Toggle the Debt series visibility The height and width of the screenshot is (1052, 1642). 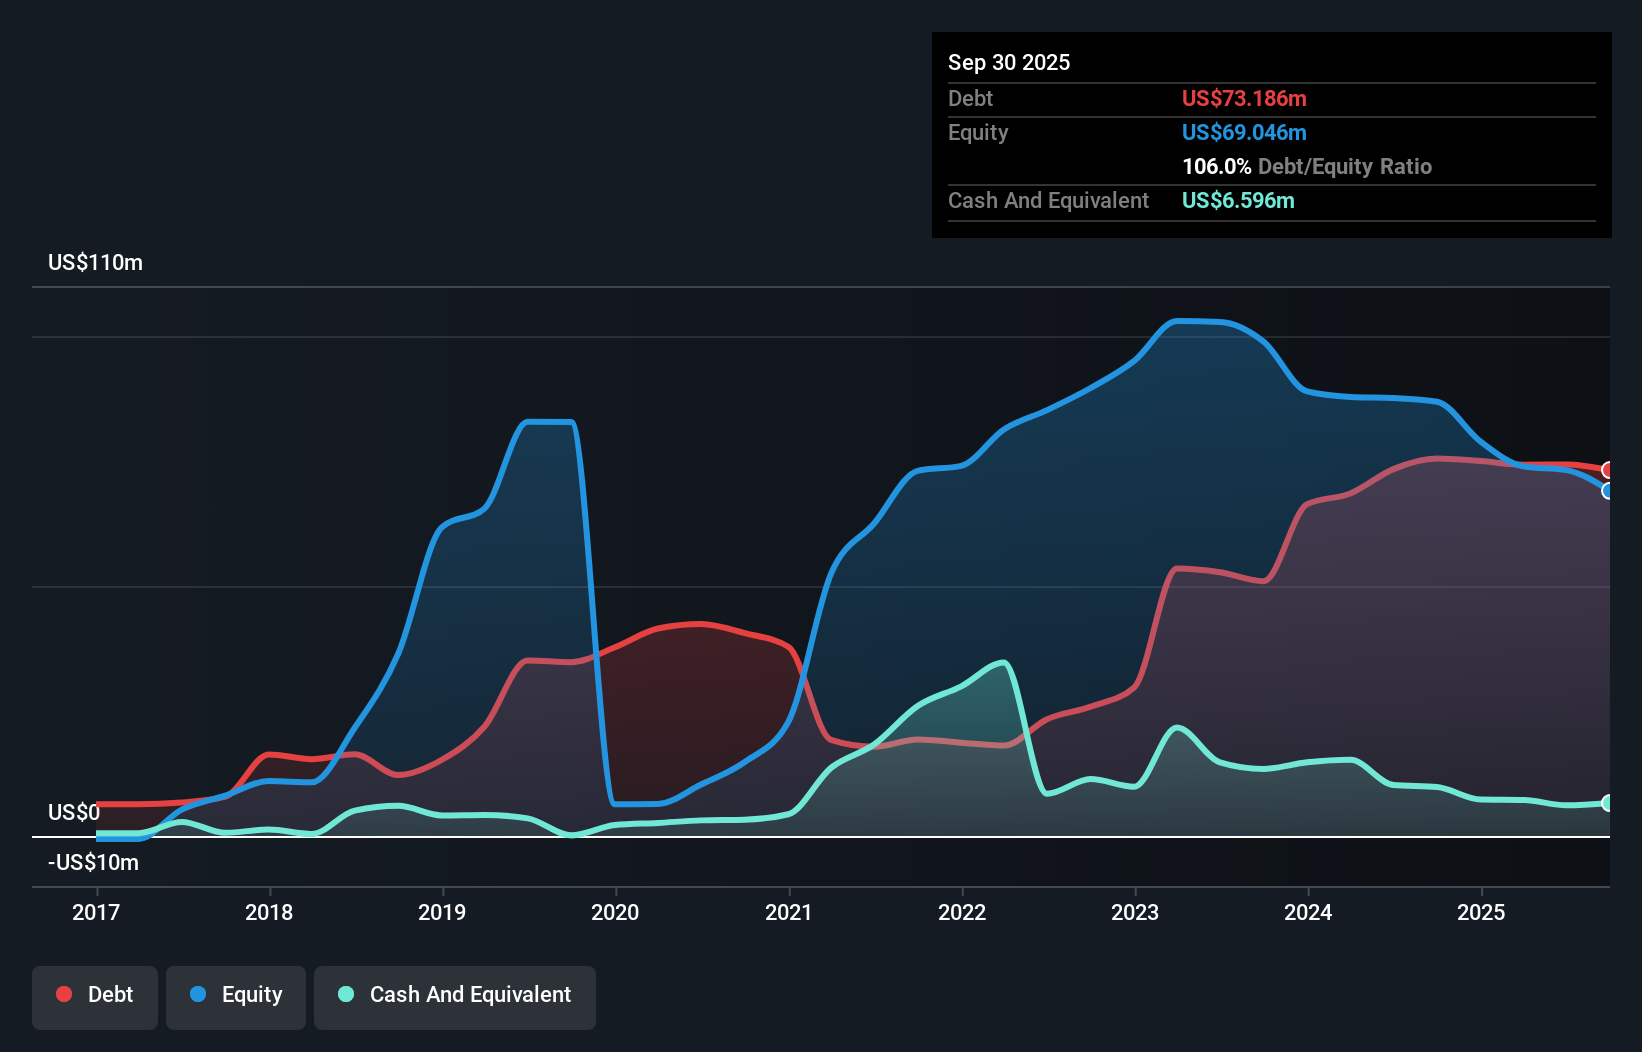95,995
